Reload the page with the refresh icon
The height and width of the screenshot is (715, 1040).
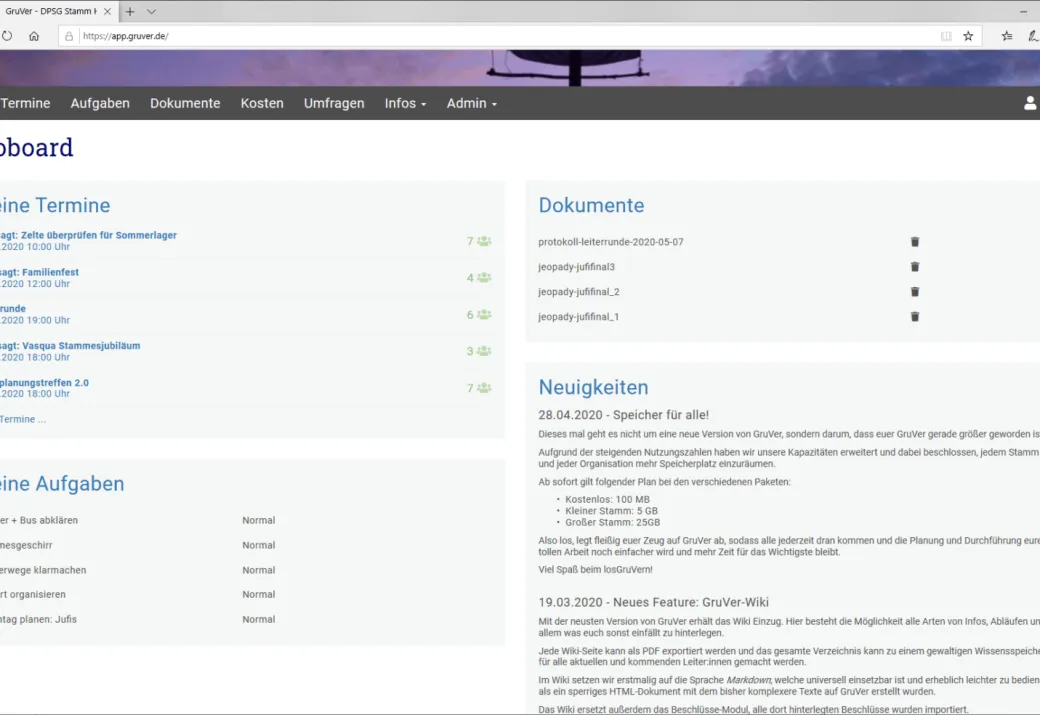(x=7, y=36)
